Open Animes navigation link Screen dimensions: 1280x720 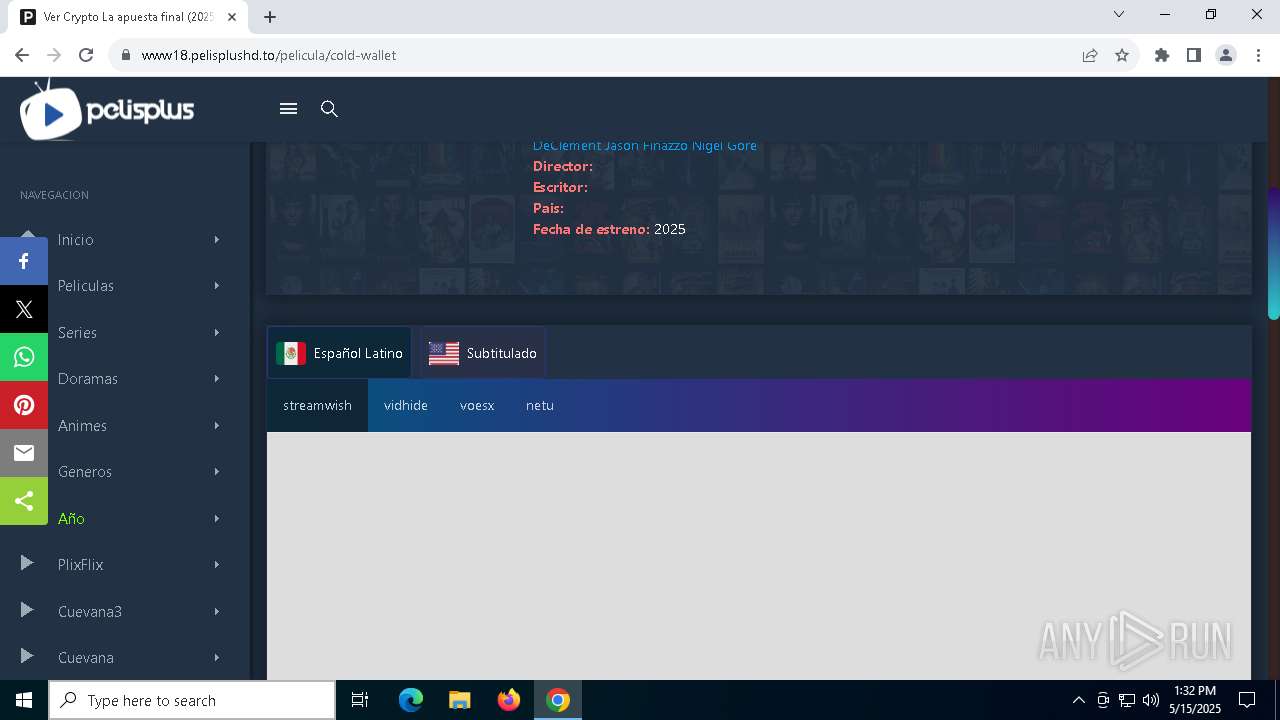(82, 425)
